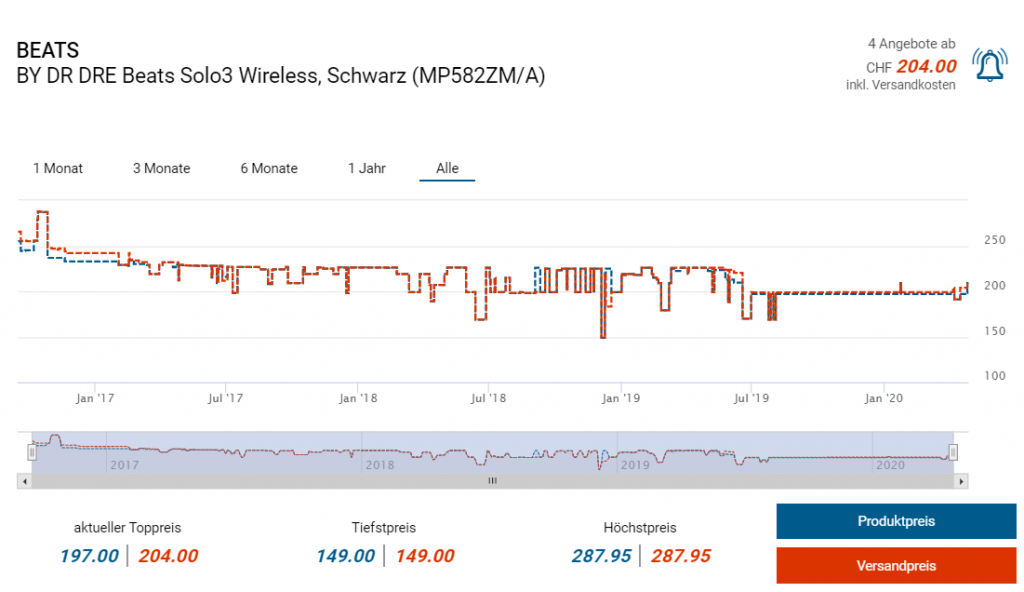
Task: Click the CHF 204.00 offer price
Action: 925,67
